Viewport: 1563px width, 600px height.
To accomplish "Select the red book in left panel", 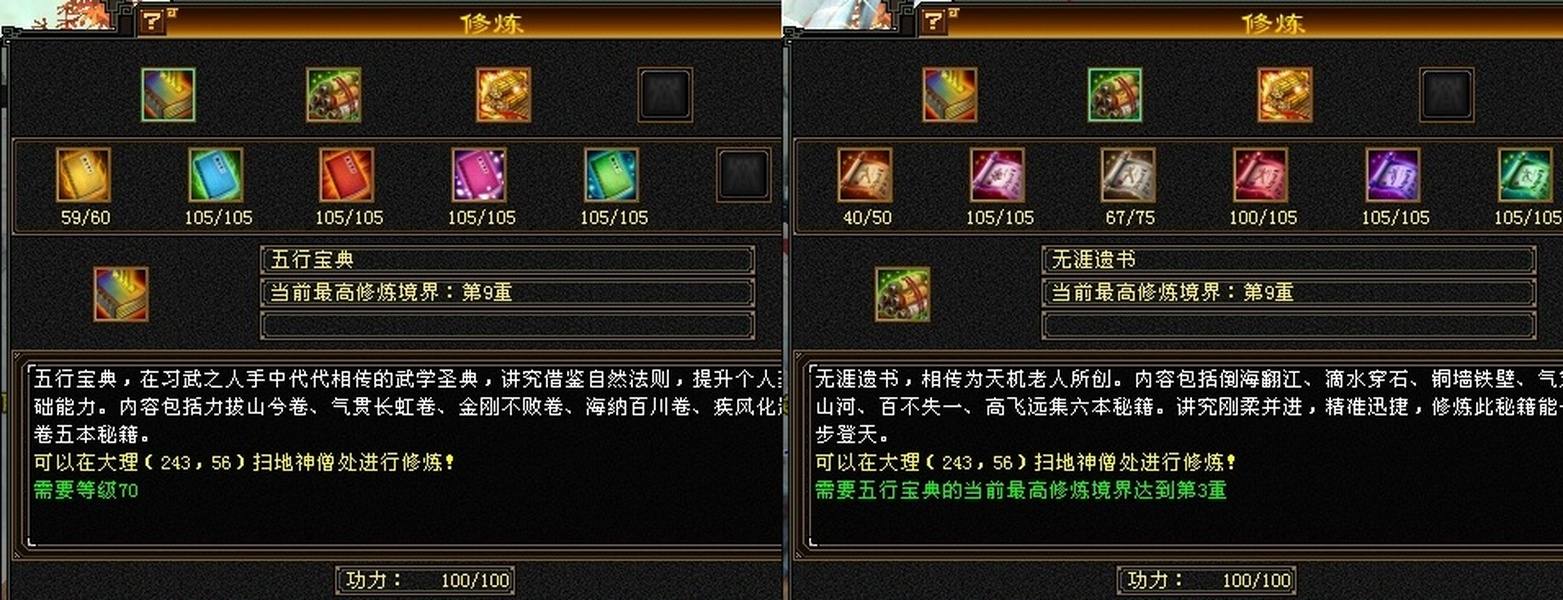I will pos(346,175).
